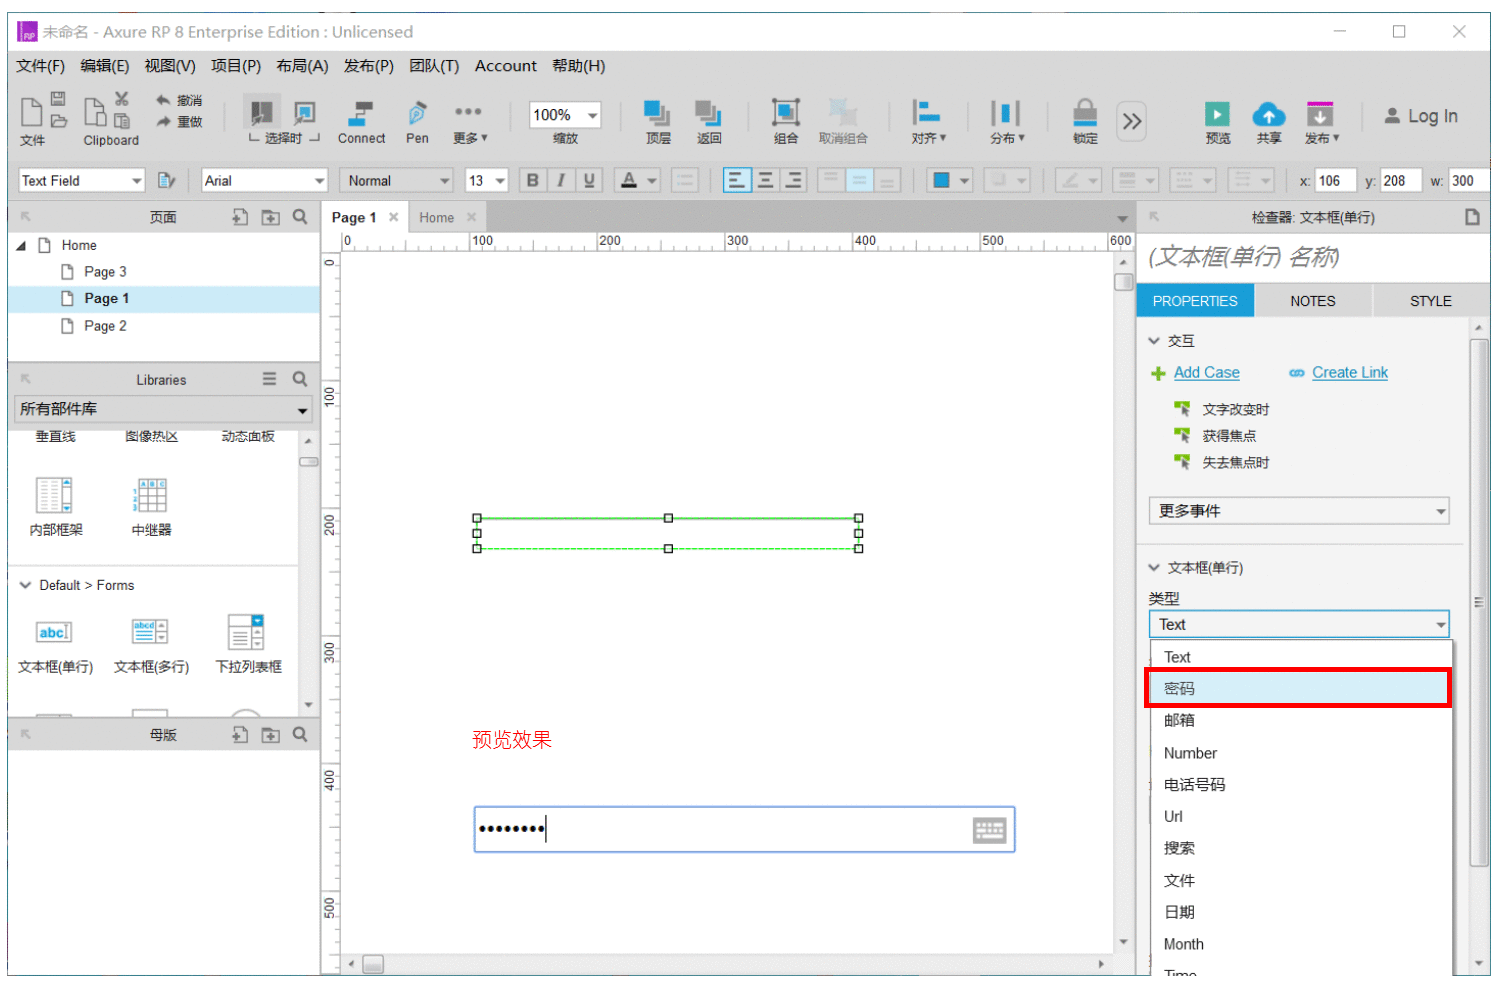1508x993 pixels.
Task: Open the 编辑(E) menu
Action: (x=105, y=66)
